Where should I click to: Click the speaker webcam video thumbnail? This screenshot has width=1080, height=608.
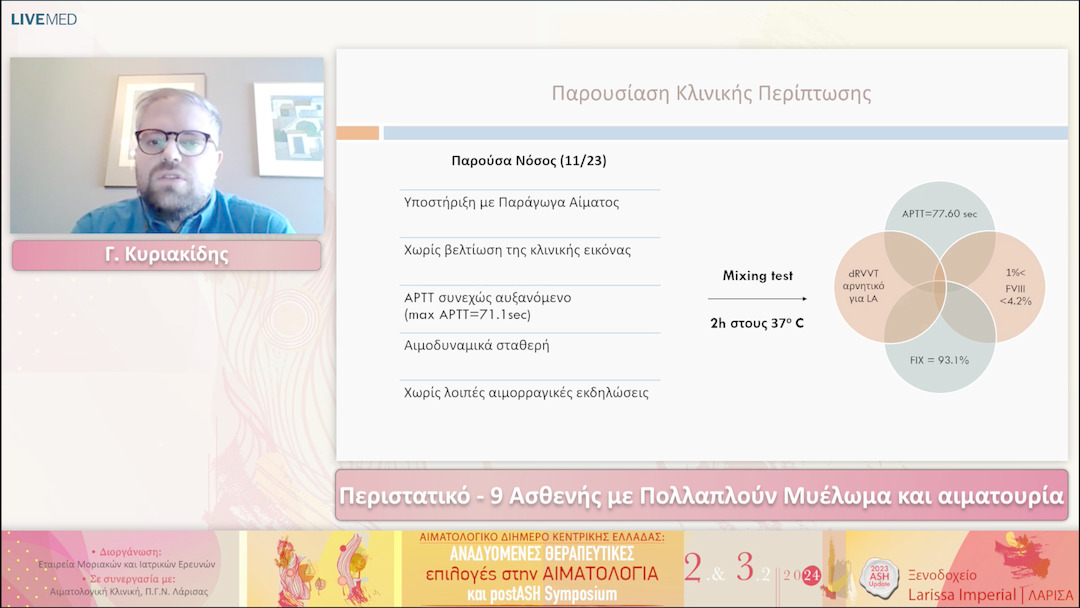click(164, 145)
